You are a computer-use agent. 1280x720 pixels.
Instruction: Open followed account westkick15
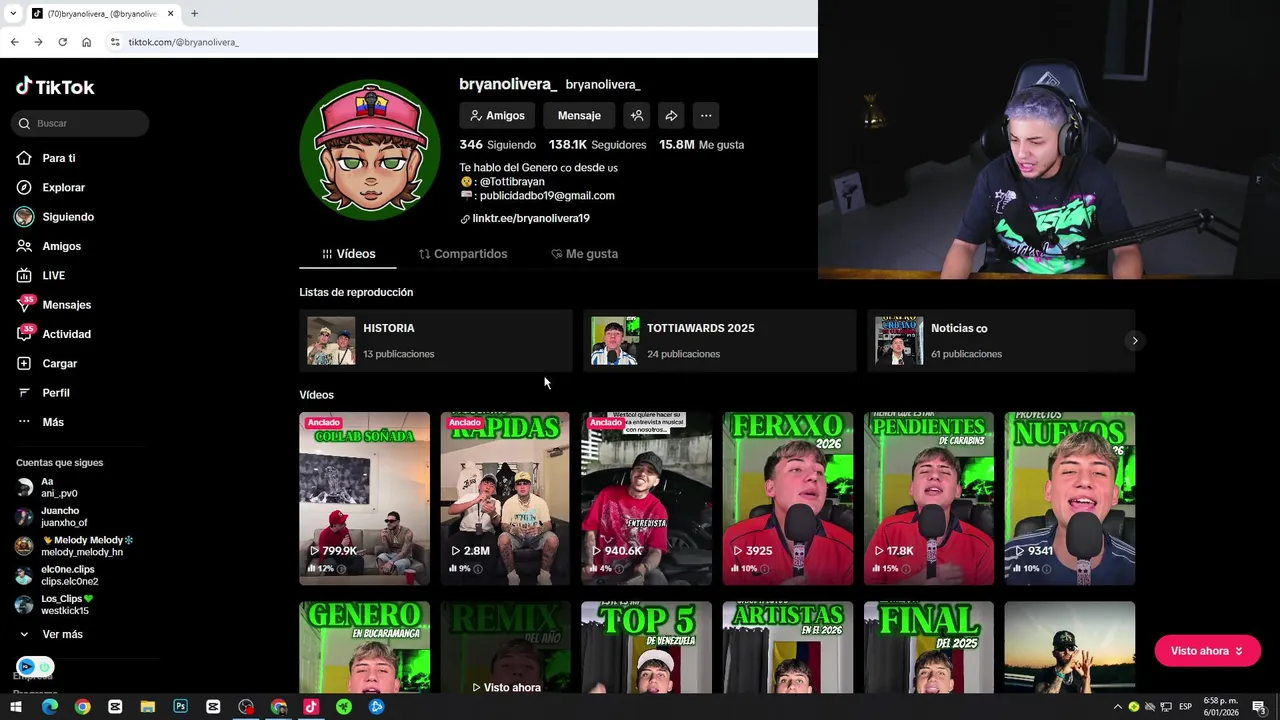coord(65,605)
